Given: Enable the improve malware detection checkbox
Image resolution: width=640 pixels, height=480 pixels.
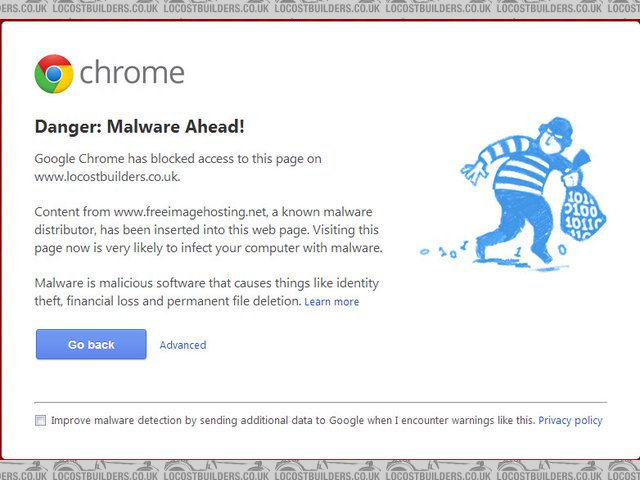Looking at the screenshot, I should [41, 421].
